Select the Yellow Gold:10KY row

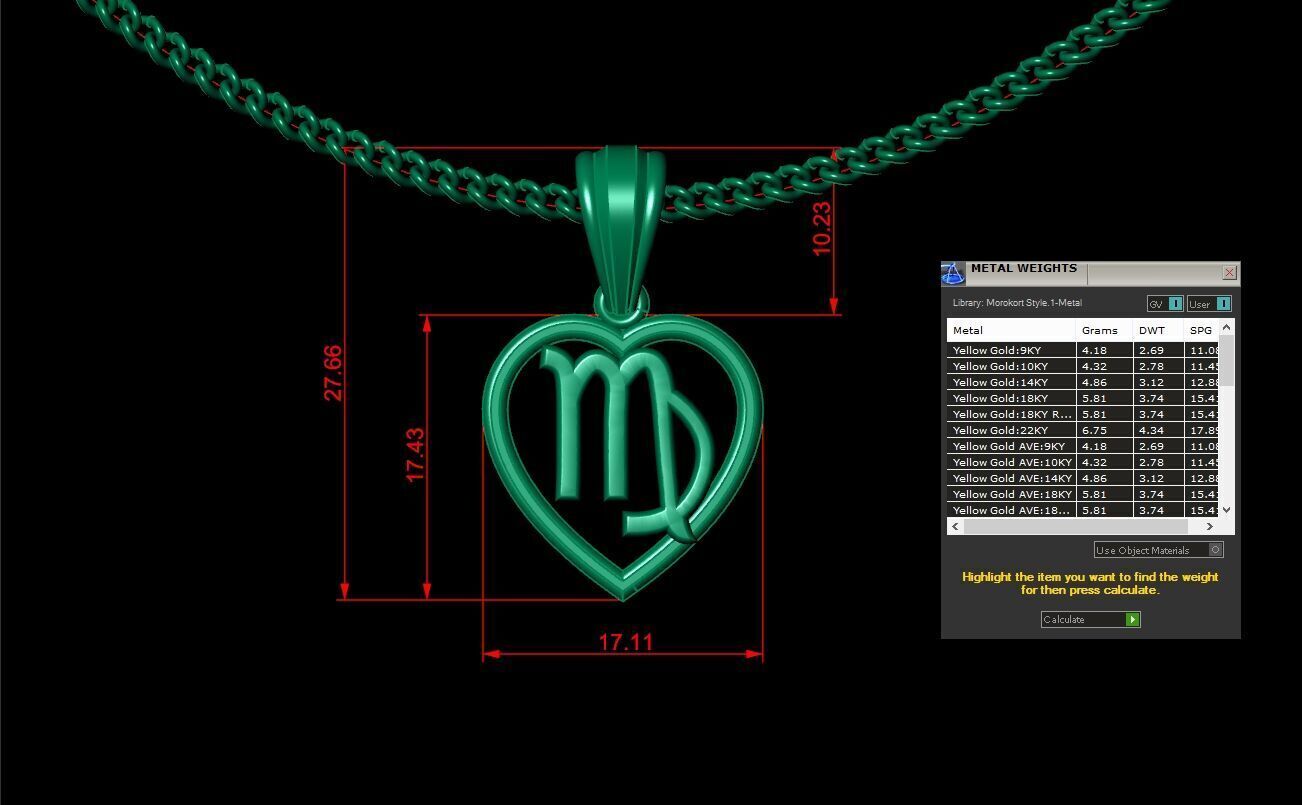click(1083, 366)
